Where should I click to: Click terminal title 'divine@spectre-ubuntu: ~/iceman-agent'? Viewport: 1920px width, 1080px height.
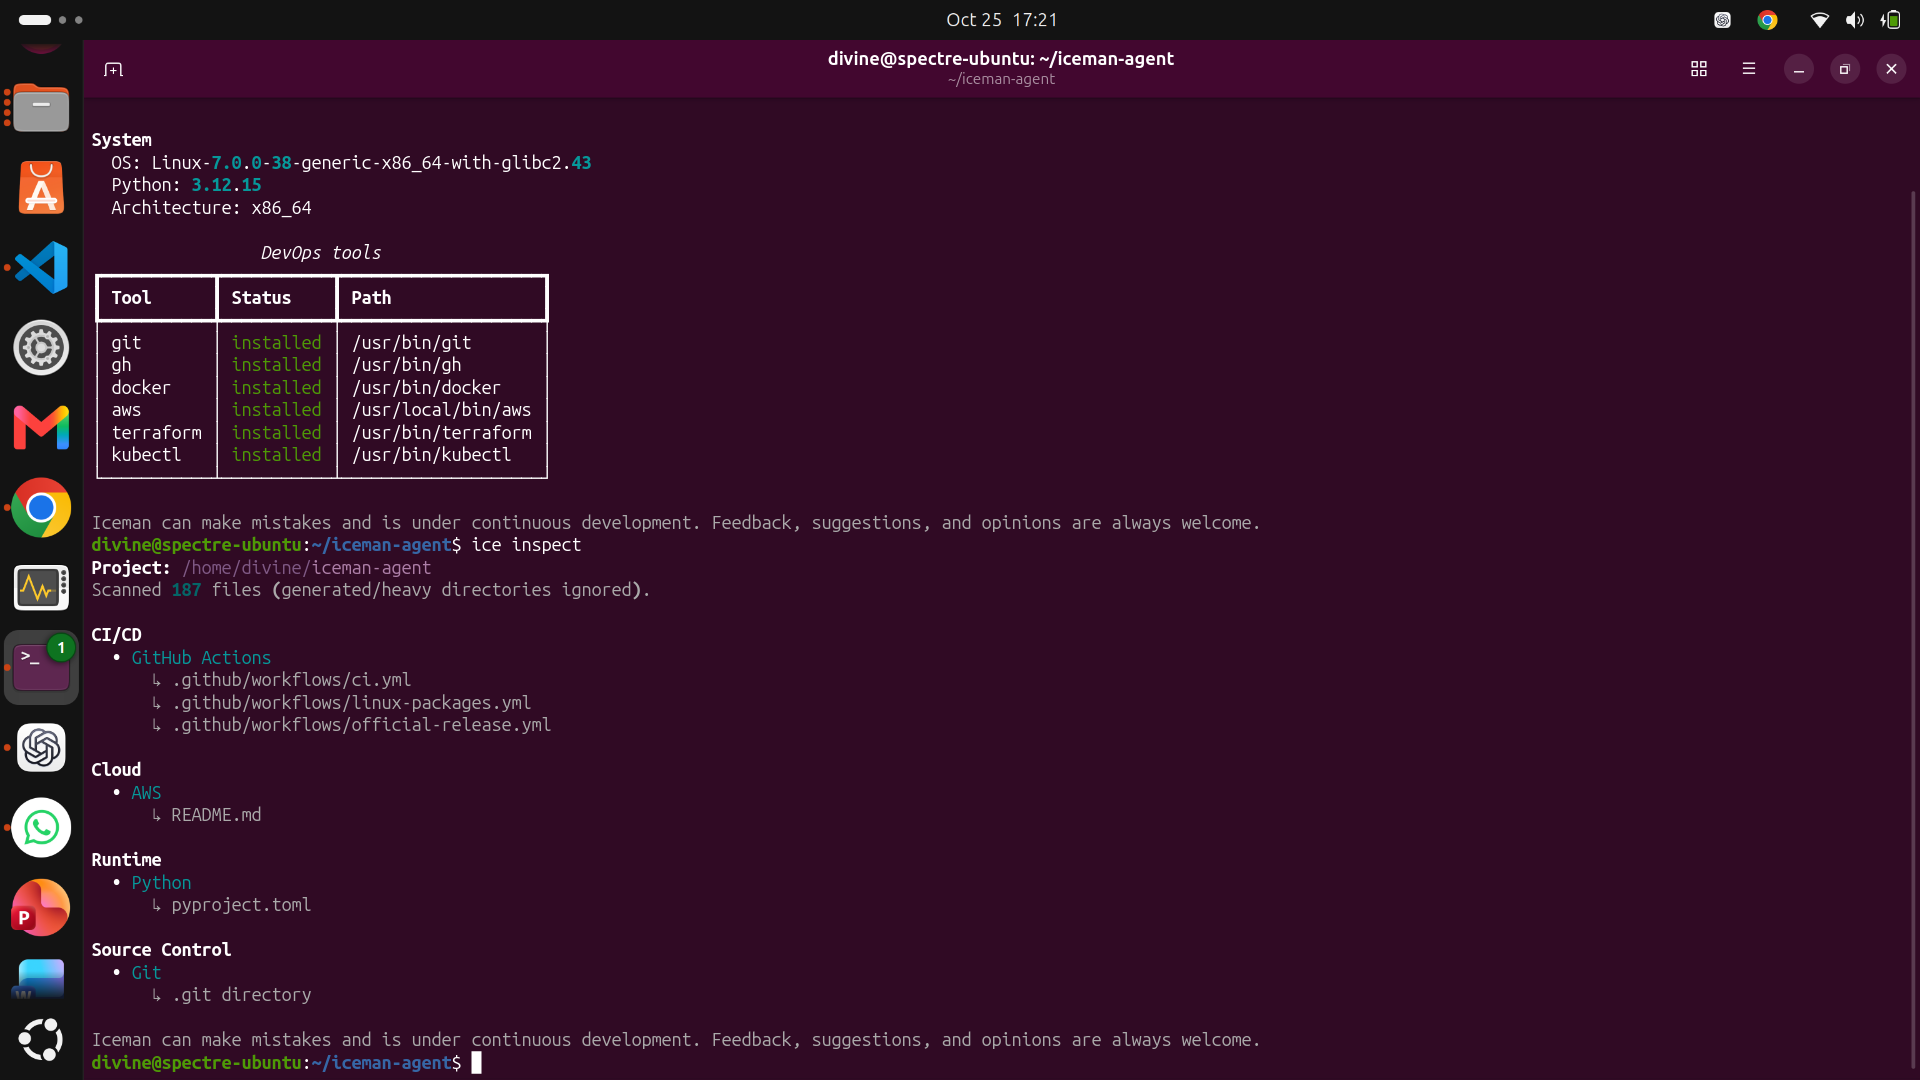coord(1000,59)
